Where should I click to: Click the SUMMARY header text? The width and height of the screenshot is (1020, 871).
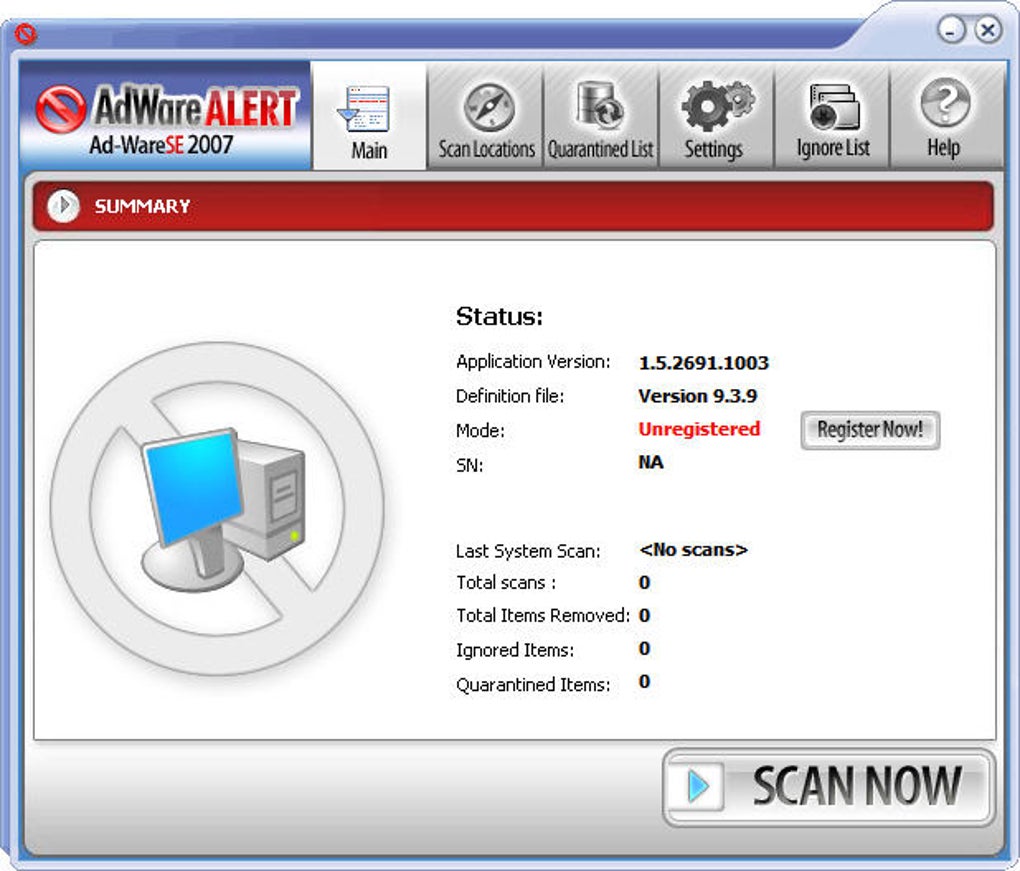(142, 206)
